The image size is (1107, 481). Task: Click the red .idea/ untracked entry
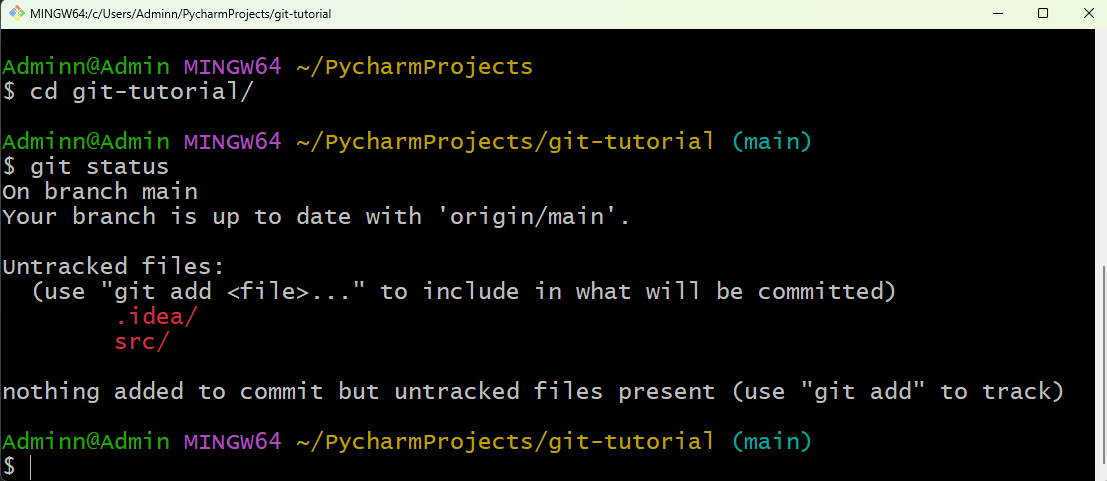pyautogui.click(x=156, y=316)
